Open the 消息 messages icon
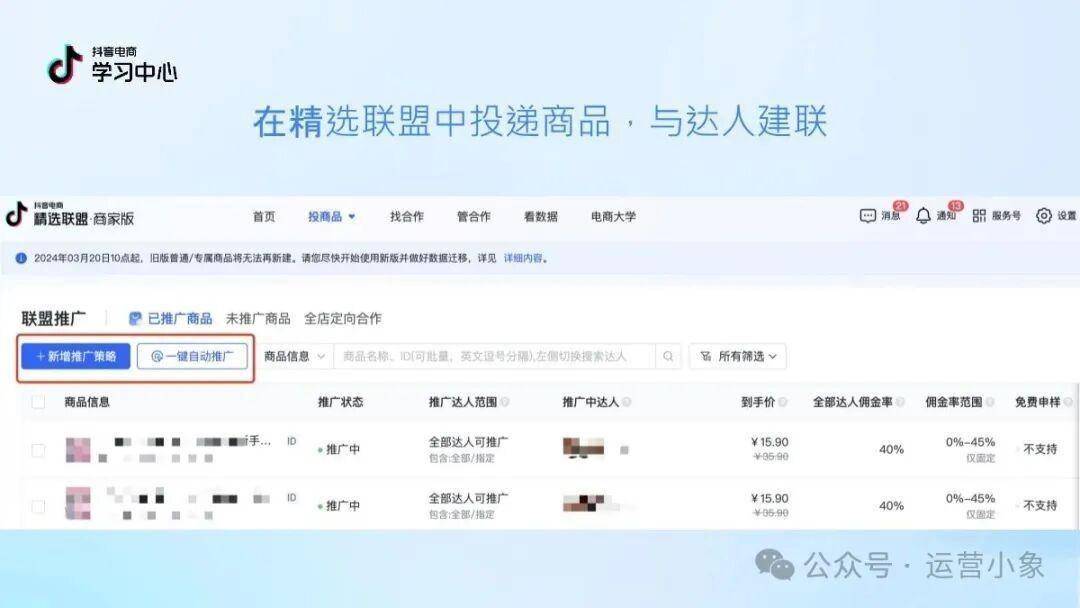Viewport: 1080px width, 608px height. pos(868,216)
